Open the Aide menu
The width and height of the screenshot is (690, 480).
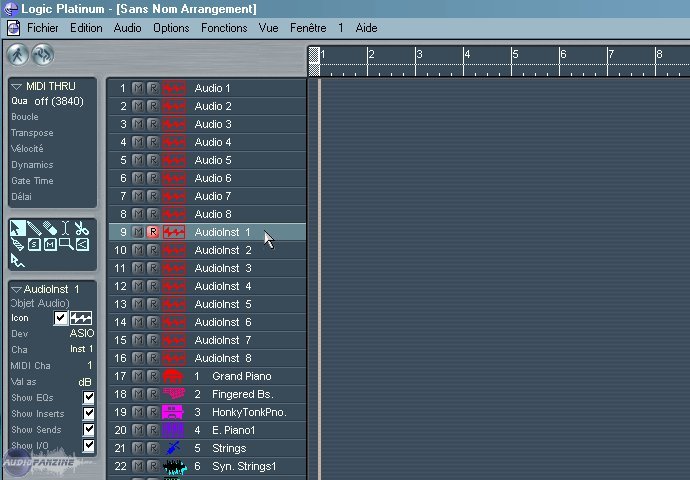(x=366, y=28)
